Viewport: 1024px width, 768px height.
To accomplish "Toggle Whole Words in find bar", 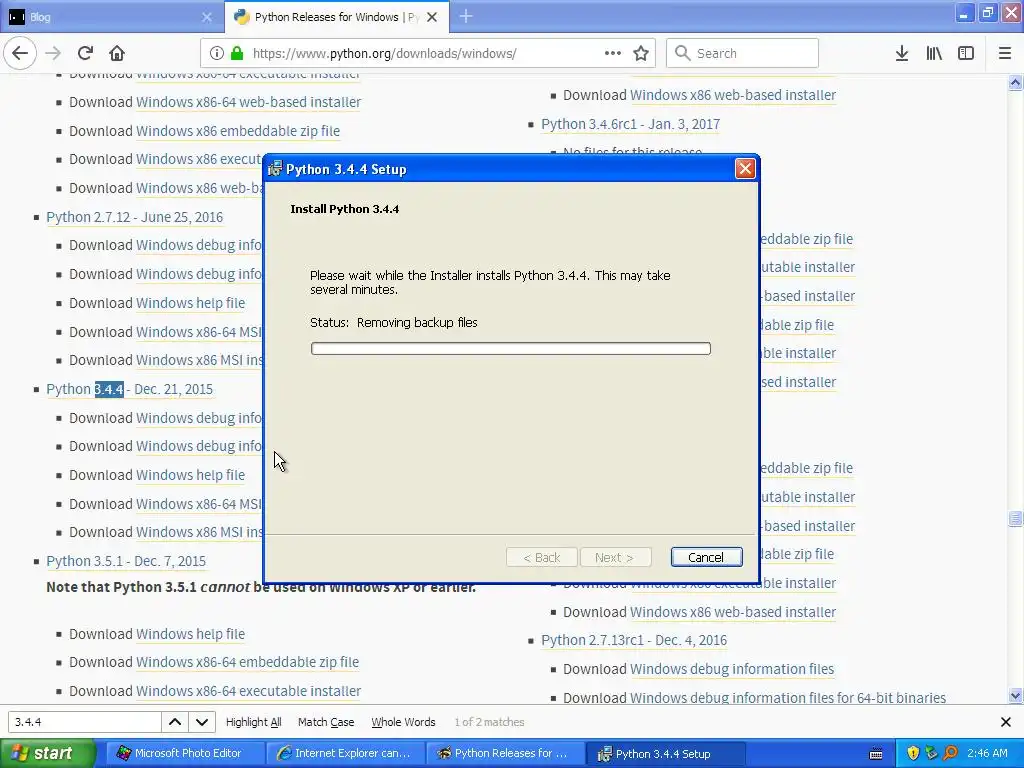I will pos(403,722).
